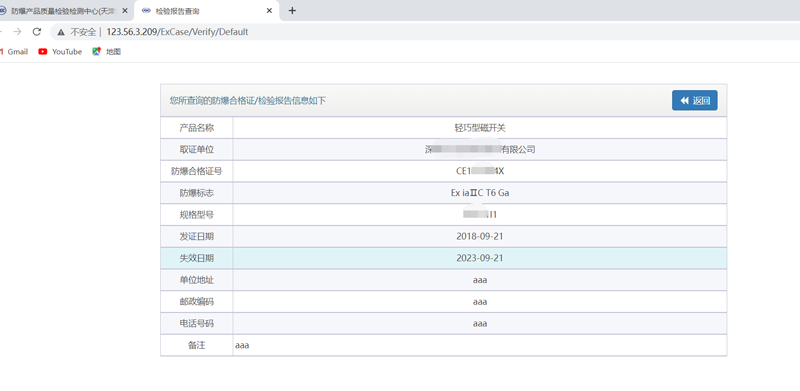Go forward in browser history
This screenshot has width=800, height=391.
pos(17,32)
